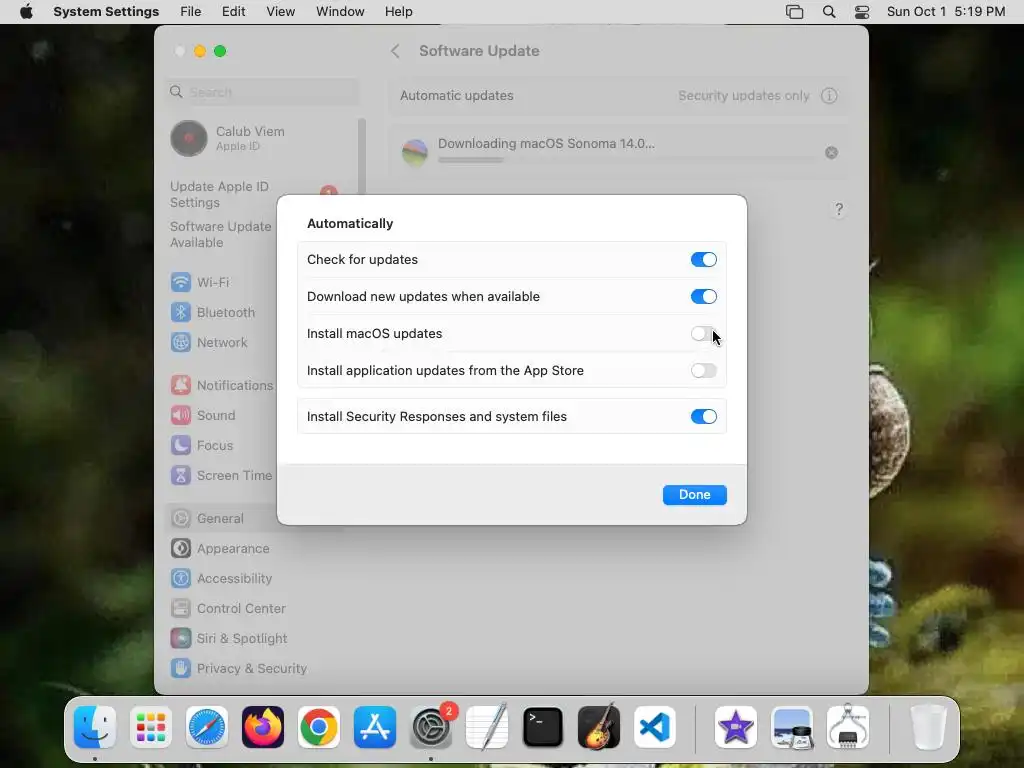This screenshot has width=1024, height=768.
Task: Open Siri & Spotlight settings
Action: pyautogui.click(x=229, y=639)
